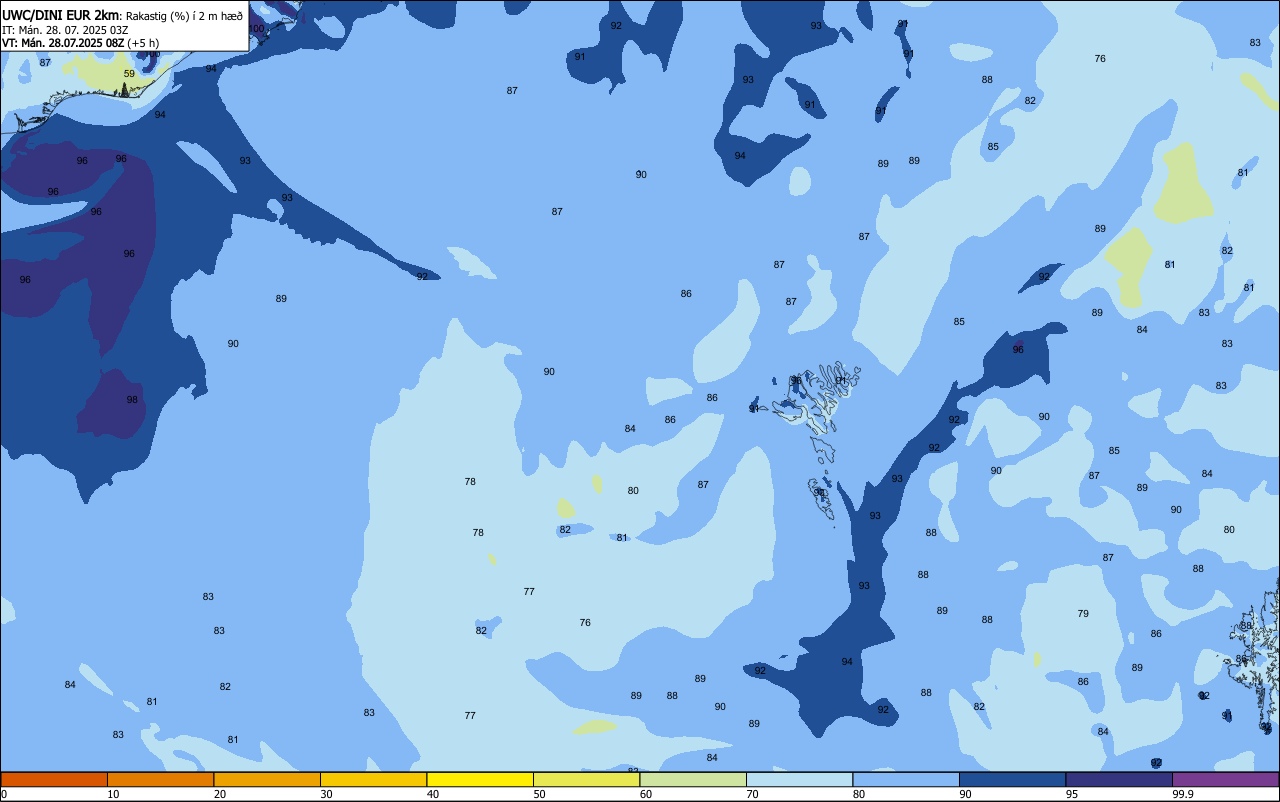Click the humidity value 100 on the map
Viewport: 1280px width, 802px height.
pos(256,29)
